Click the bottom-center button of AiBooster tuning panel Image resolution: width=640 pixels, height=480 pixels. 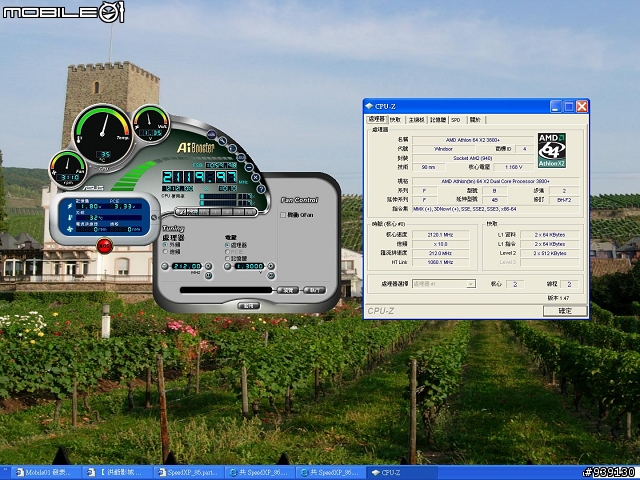(x=249, y=306)
